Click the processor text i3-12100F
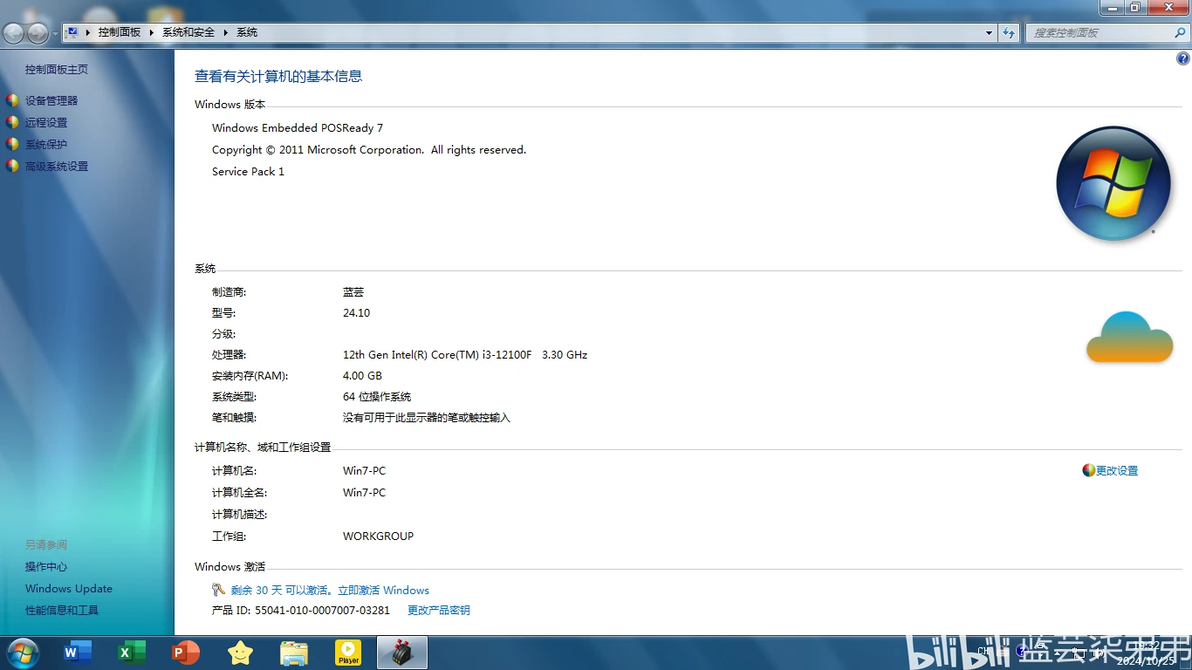This screenshot has width=1192, height=670. pos(465,354)
